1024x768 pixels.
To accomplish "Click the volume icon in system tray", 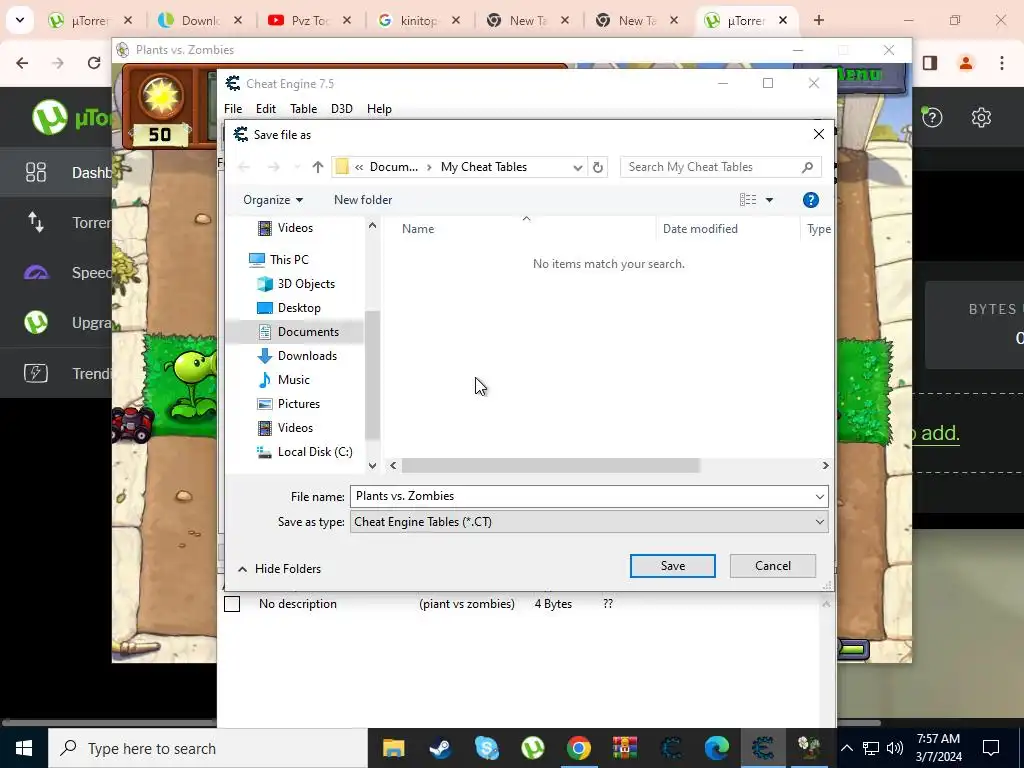I will point(895,748).
